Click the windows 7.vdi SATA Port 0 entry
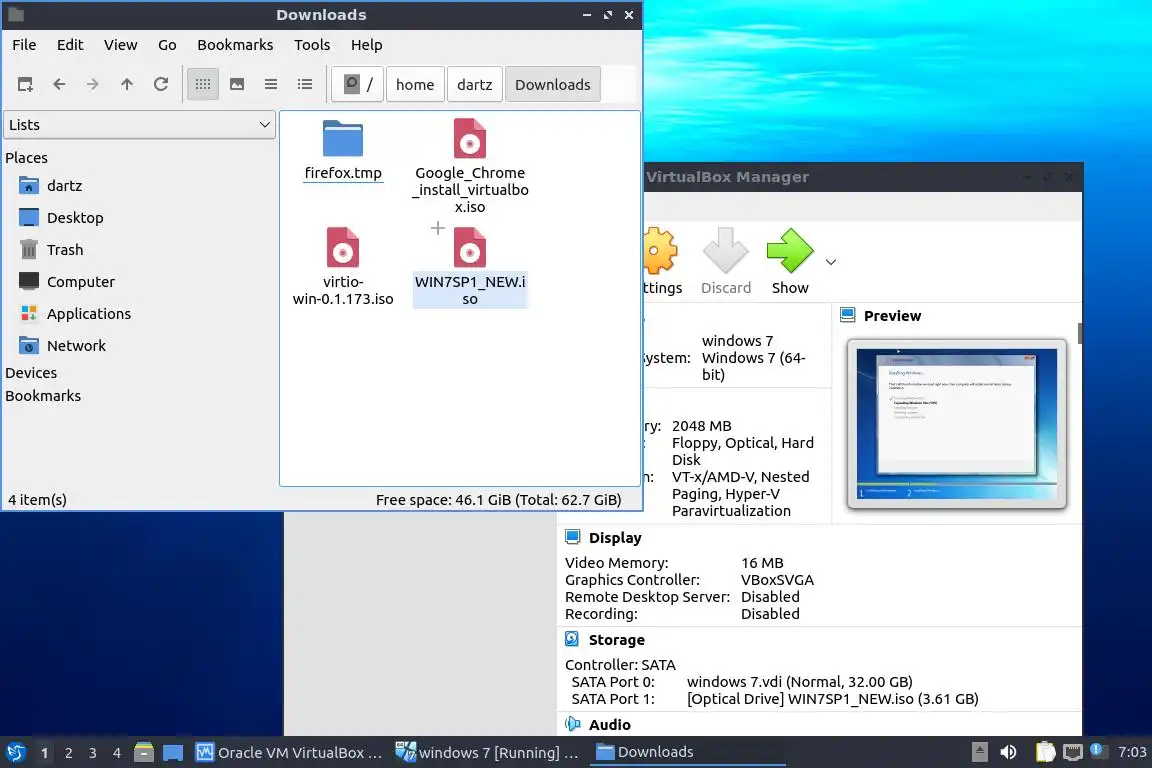 click(x=799, y=682)
